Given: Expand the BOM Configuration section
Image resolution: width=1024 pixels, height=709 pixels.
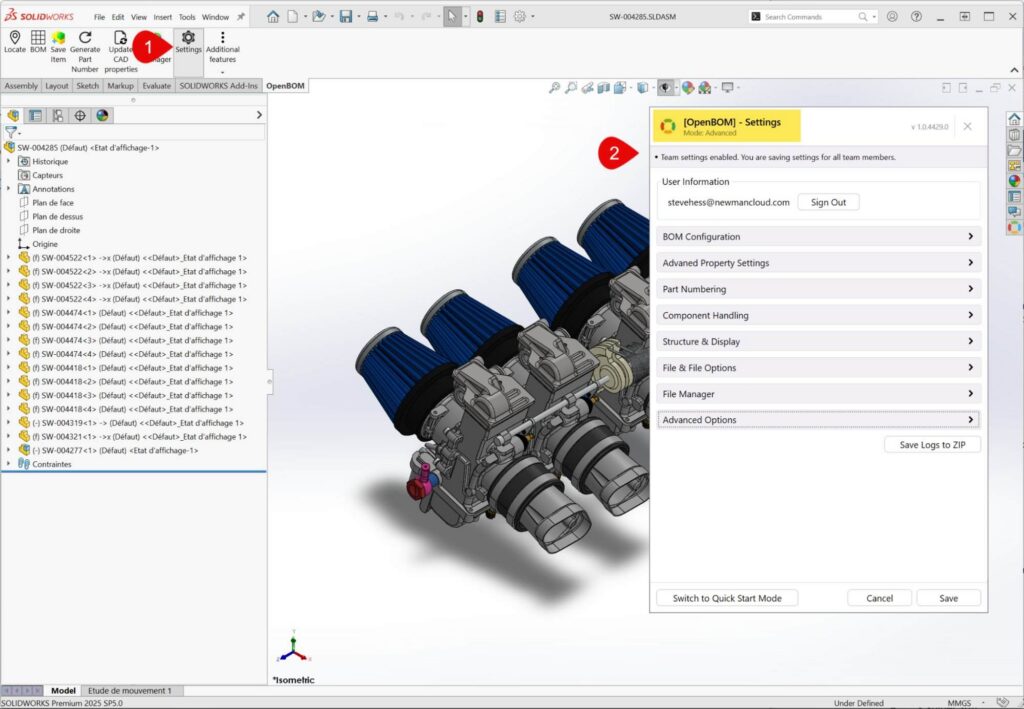Looking at the screenshot, I should click(819, 237).
